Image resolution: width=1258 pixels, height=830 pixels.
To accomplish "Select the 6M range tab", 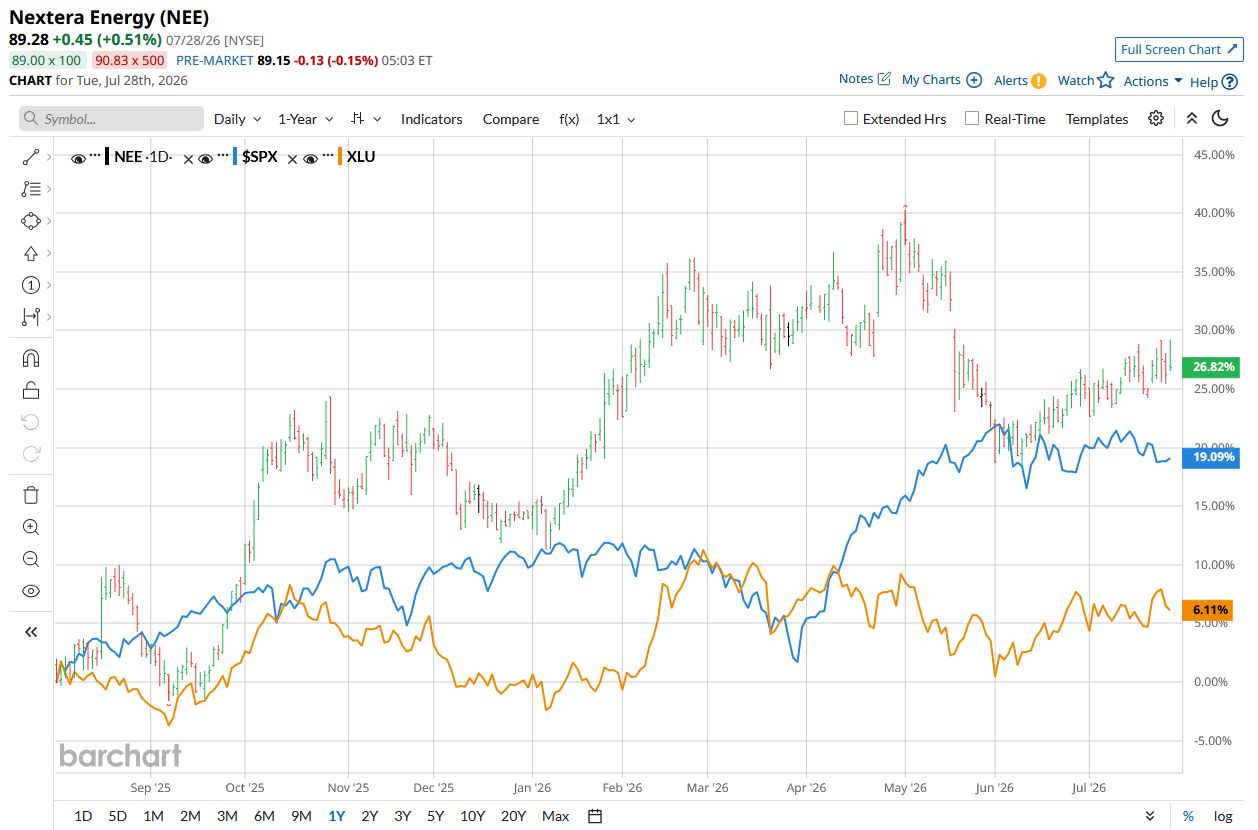I will click(x=264, y=816).
